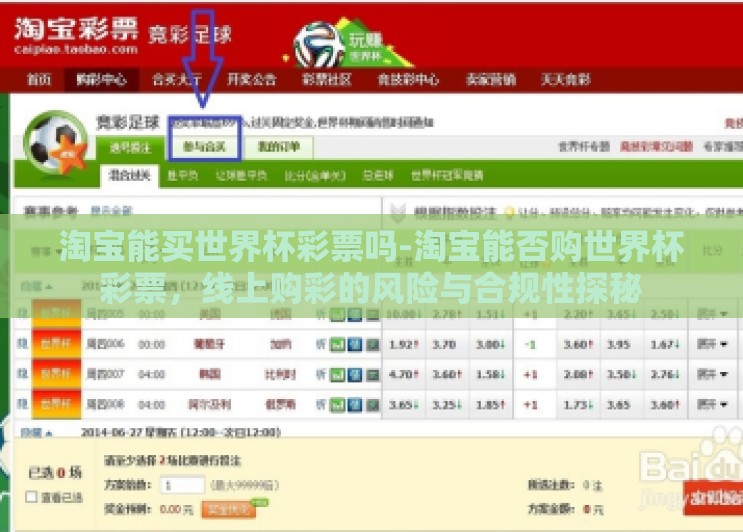Hide the 周四008 match row with 隐
The width and height of the screenshot is (743, 532).
click(x=22, y=404)
